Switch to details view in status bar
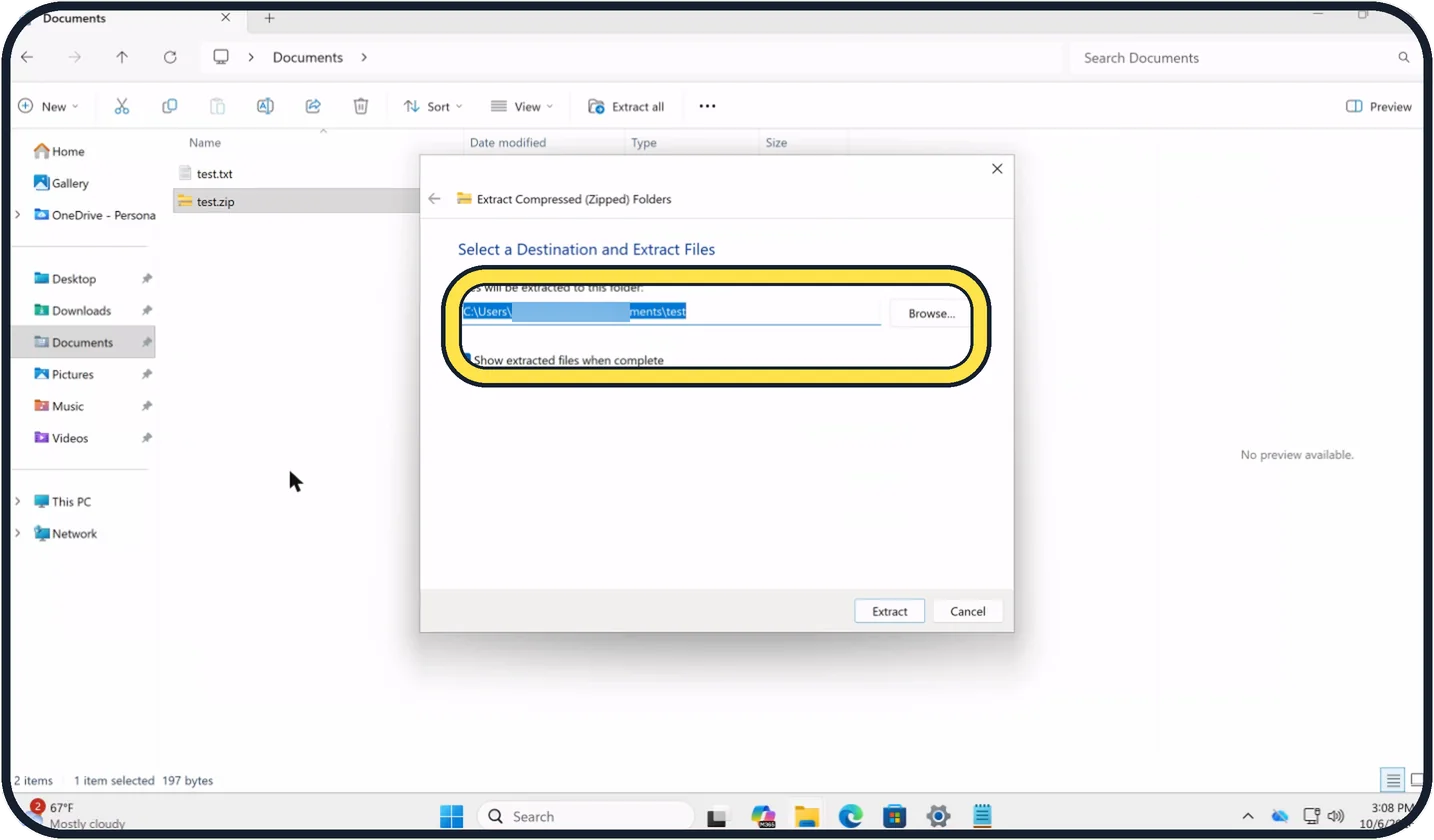The image size is (1434, 840). (1392, 780)
